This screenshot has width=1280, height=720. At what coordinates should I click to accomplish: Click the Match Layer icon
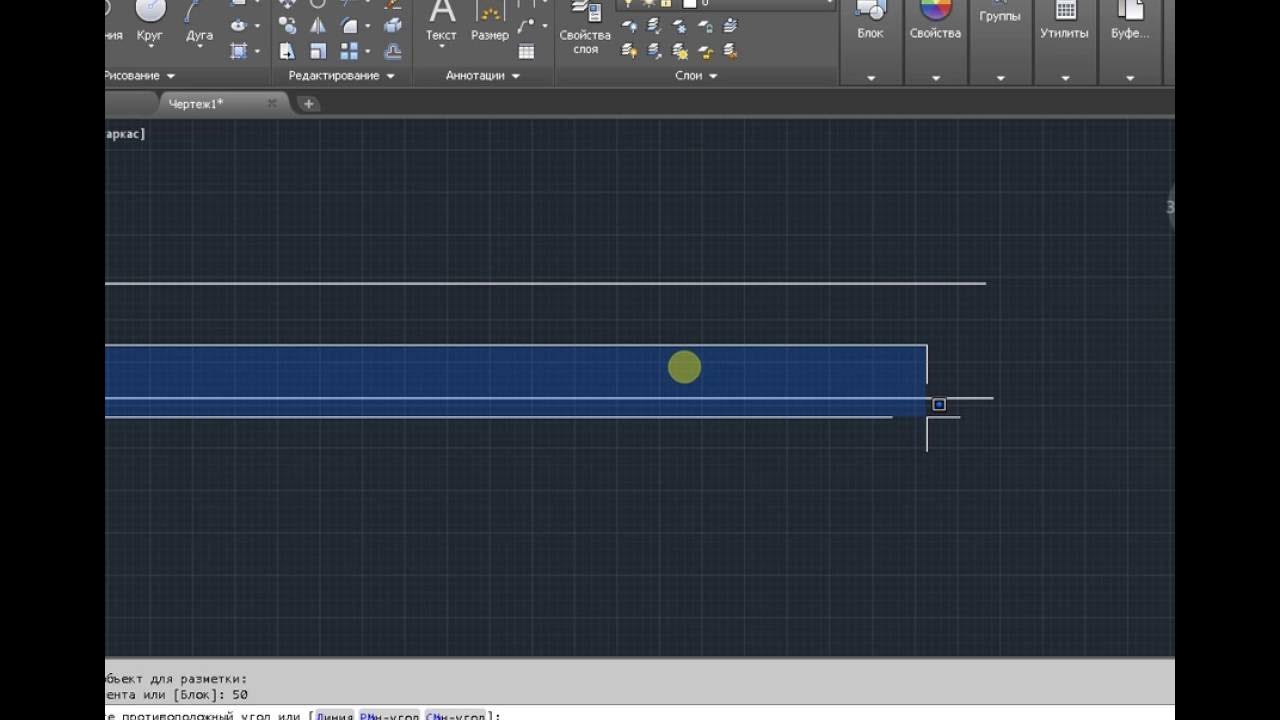click(731, 50)
